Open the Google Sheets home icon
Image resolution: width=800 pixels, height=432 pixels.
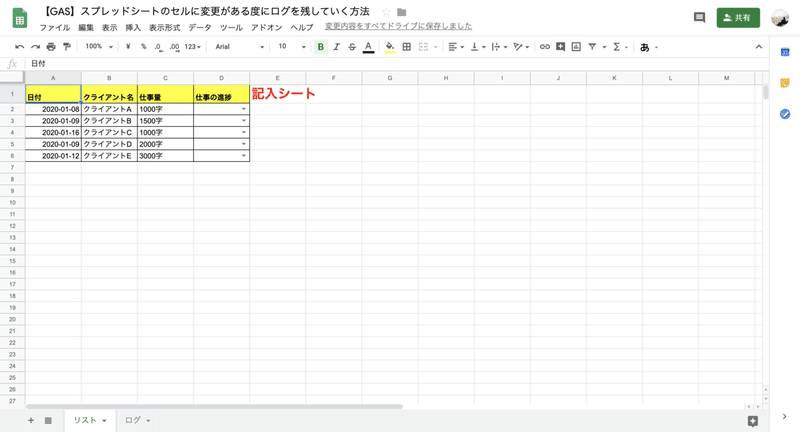(19, 18)
